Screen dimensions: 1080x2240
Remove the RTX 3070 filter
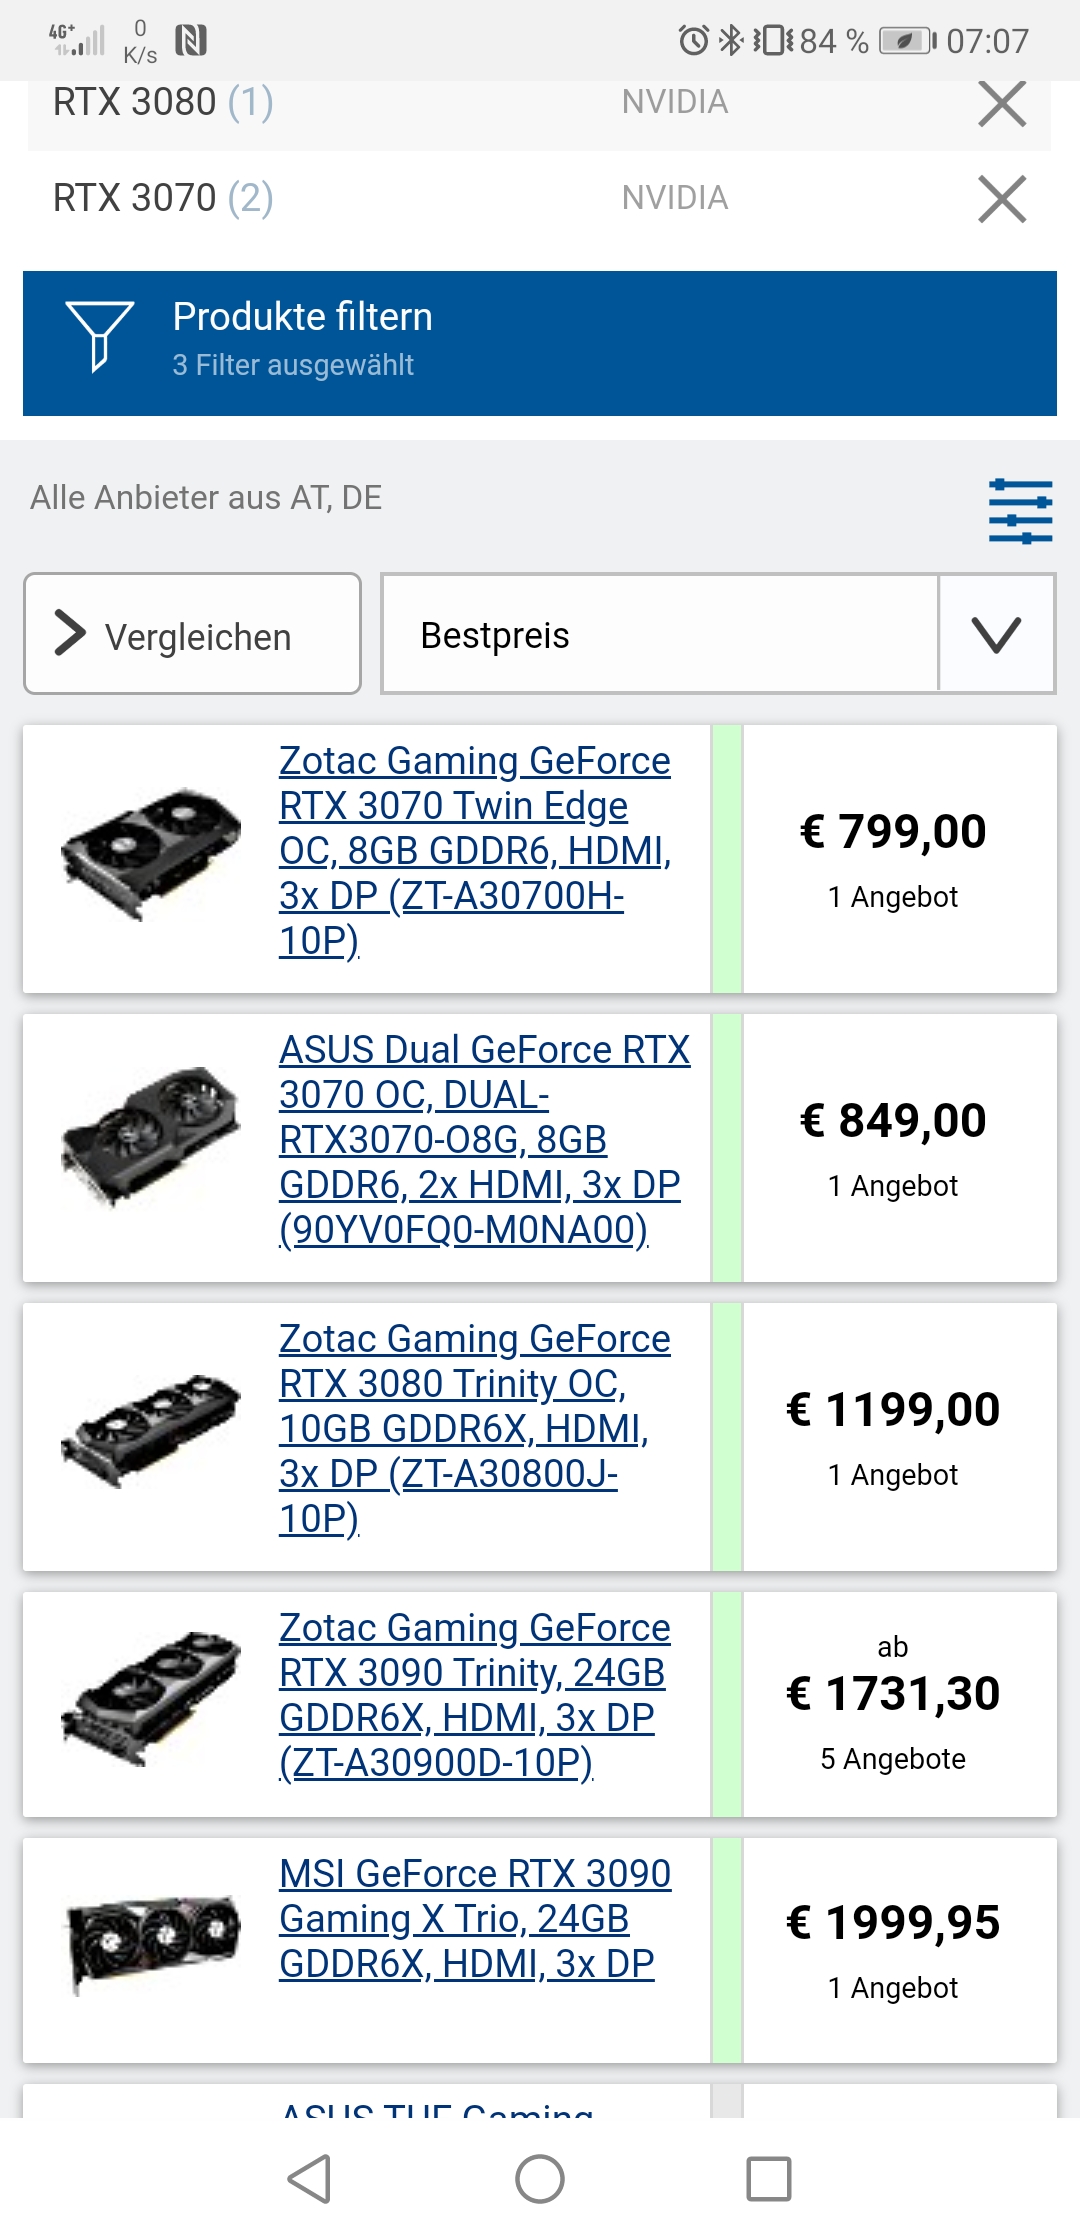coord(1003,198)
